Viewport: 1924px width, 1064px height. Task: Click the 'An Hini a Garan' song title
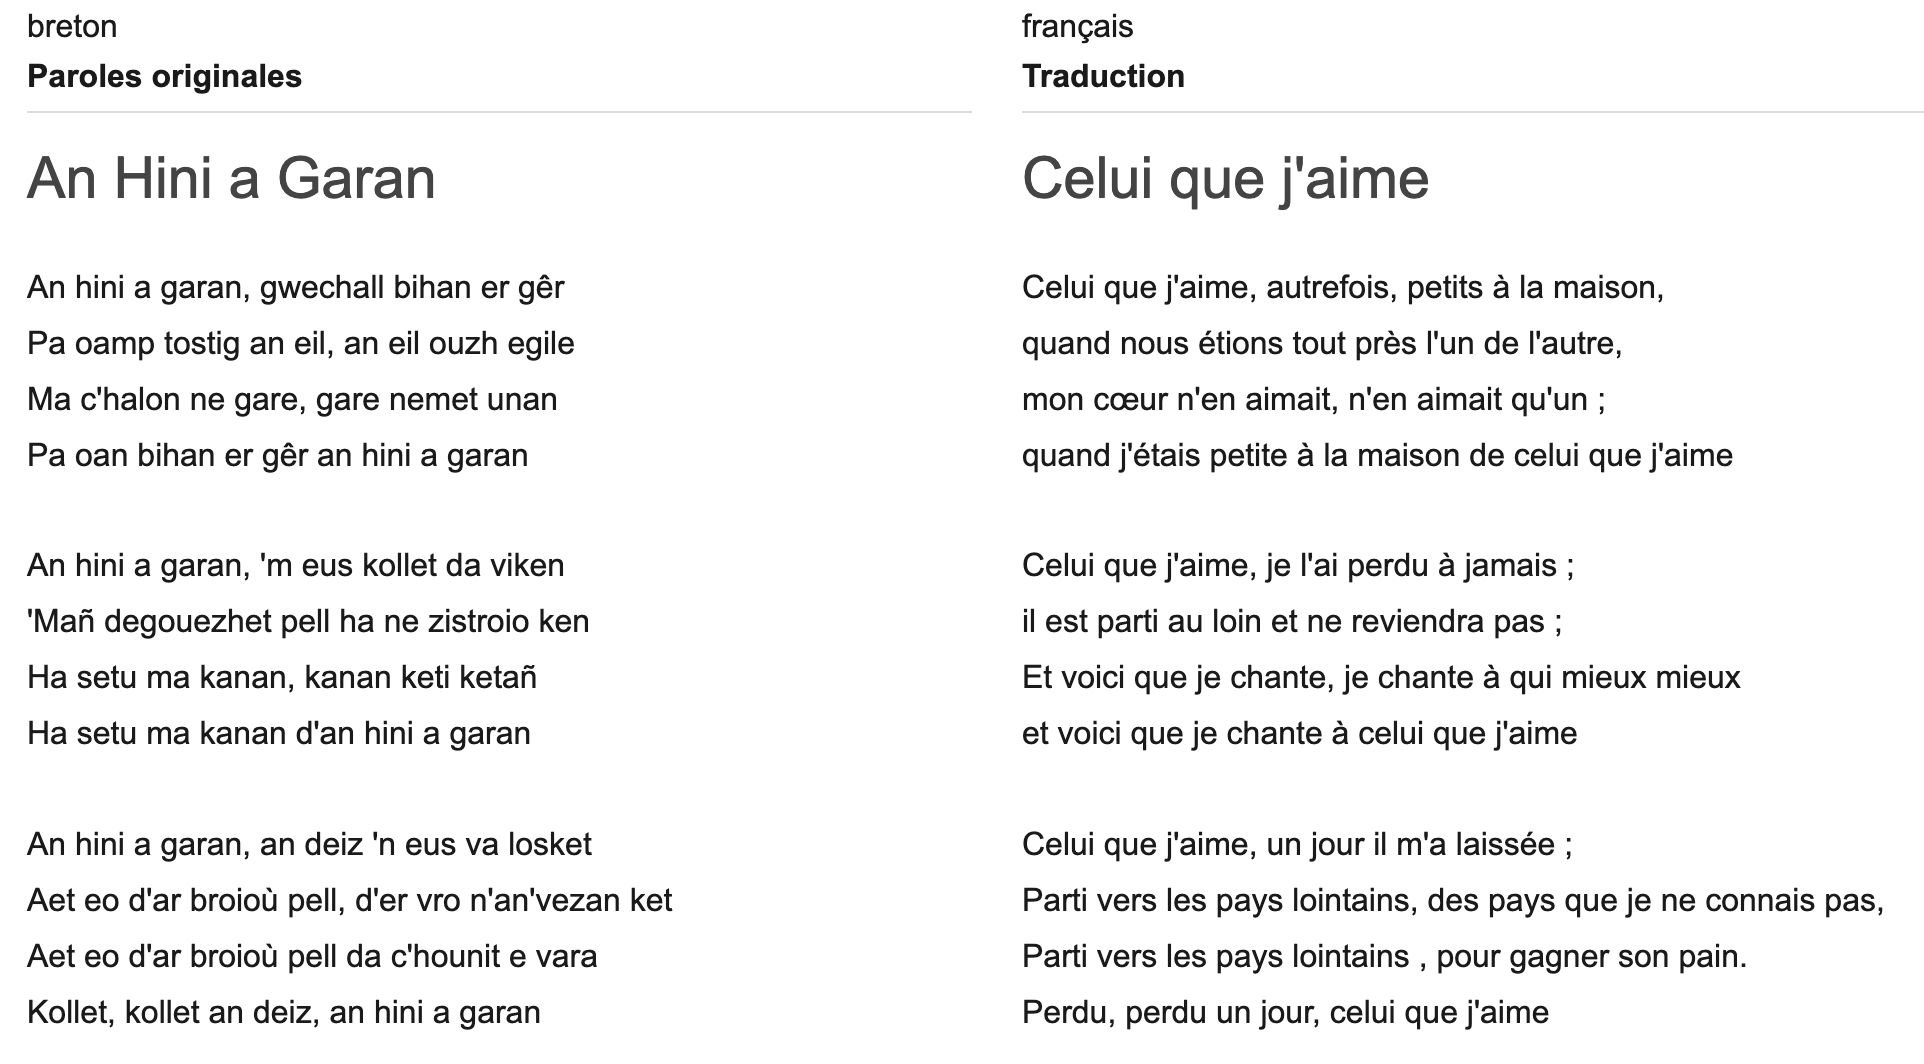point(231,179)
